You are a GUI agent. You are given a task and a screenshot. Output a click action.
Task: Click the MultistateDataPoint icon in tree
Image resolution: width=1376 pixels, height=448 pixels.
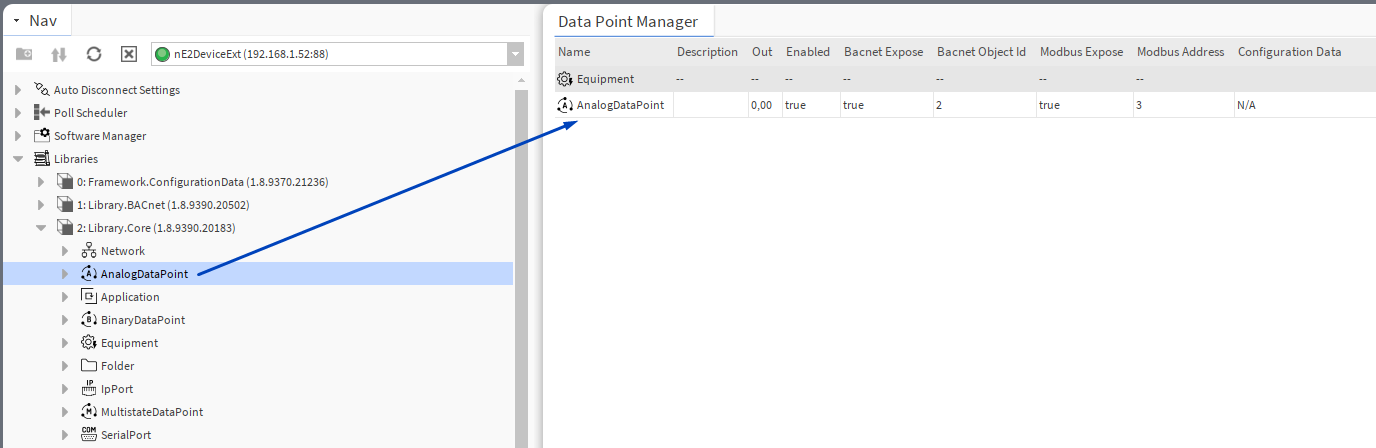click(x=88, y=412)
